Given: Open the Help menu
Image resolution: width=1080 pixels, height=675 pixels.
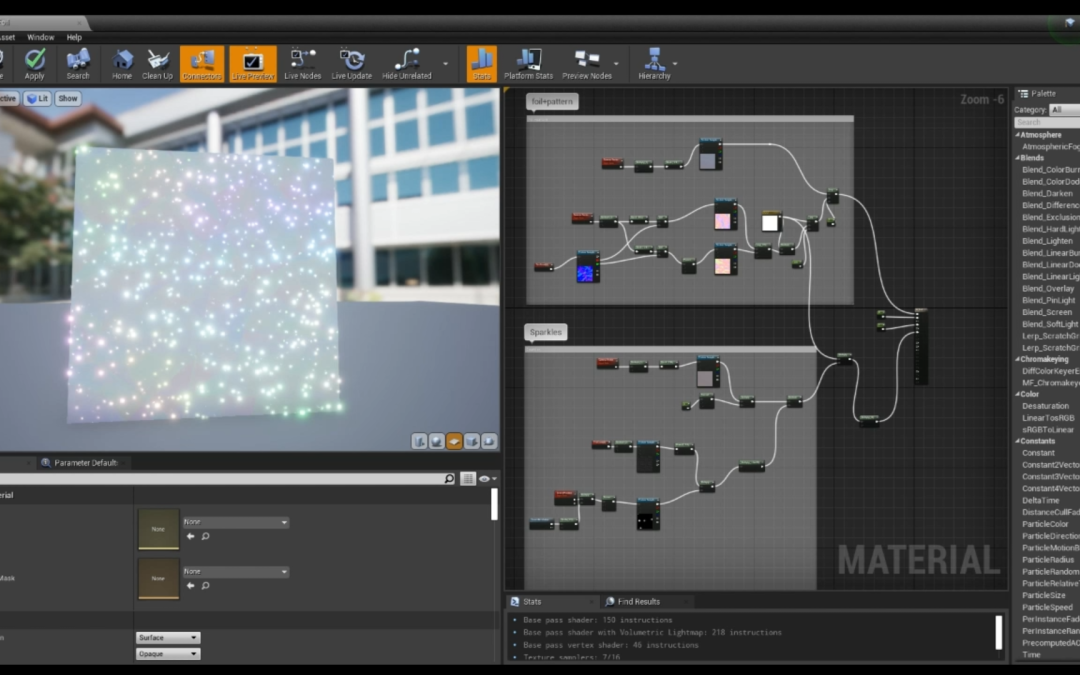Looking at the screenshot, I should click(x=74, y=37).
